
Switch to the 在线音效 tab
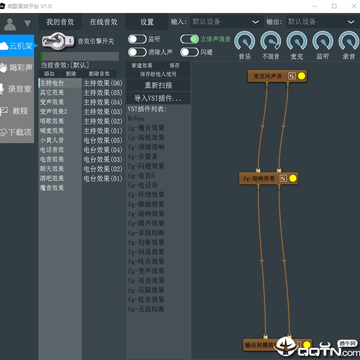(103, 22)
